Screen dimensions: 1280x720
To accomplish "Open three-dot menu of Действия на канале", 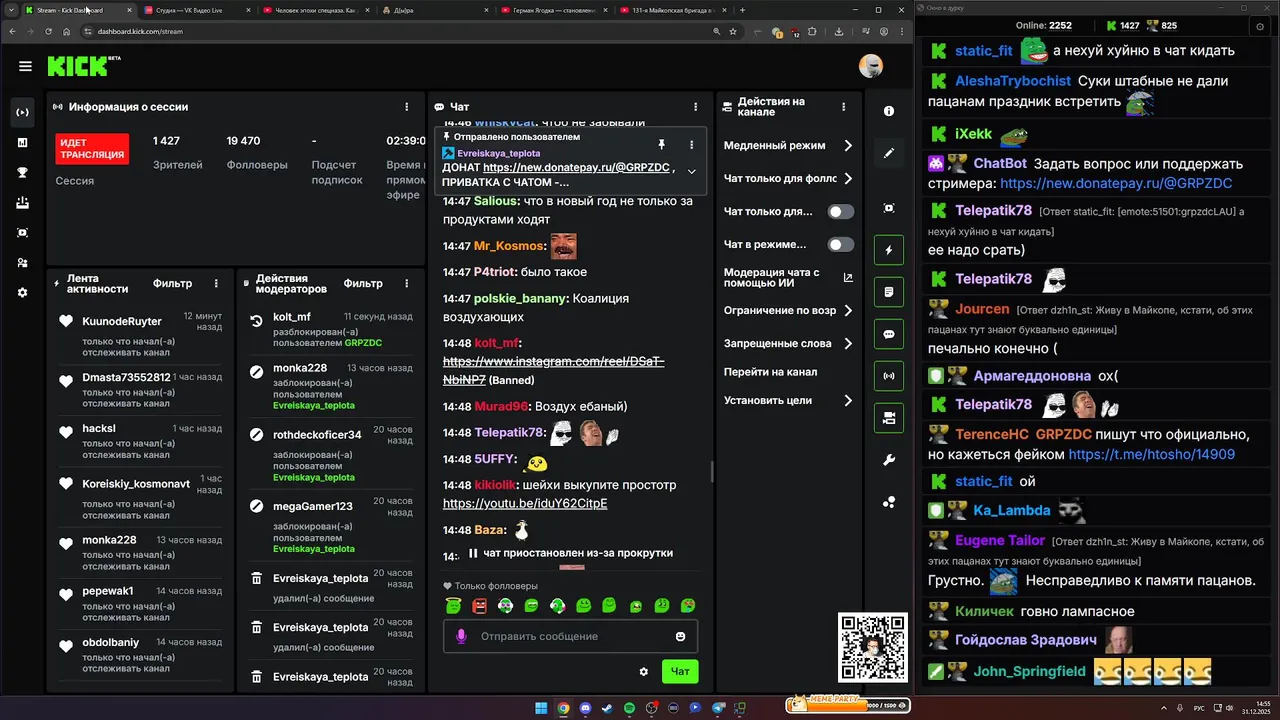I will point(845,106).
